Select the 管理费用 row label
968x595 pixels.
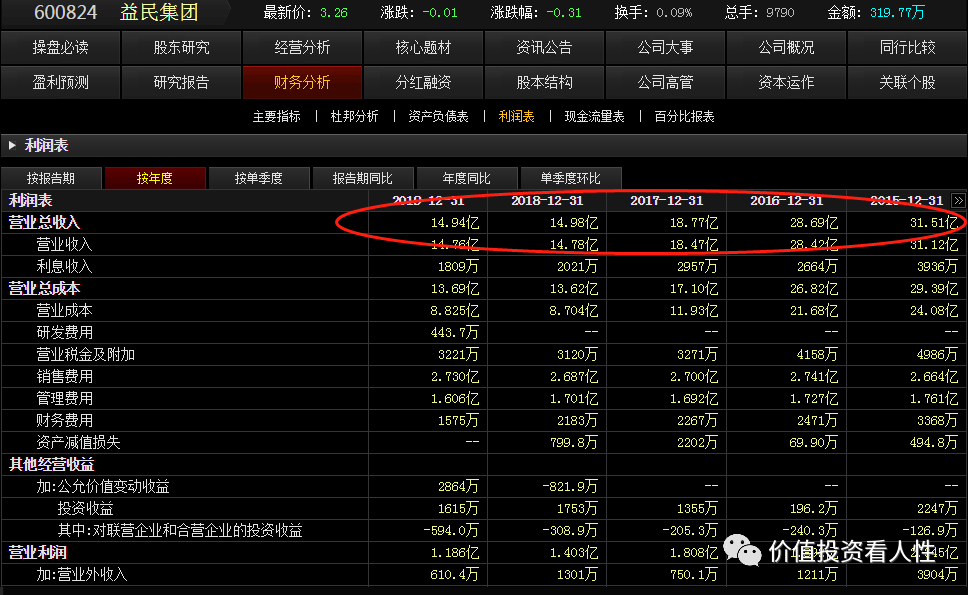64,399
